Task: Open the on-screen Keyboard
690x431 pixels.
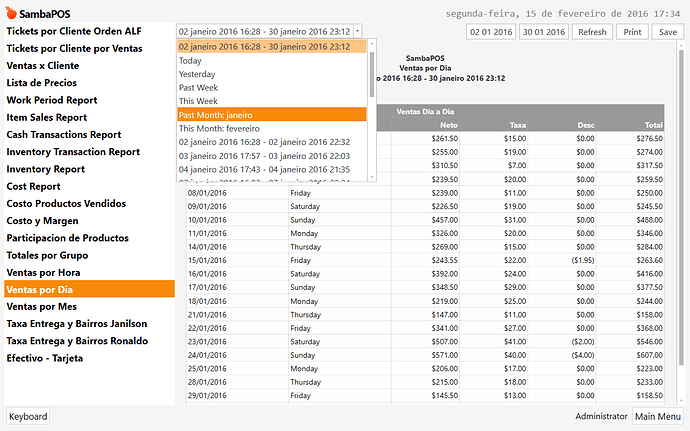Action: (x=28, y=416)
